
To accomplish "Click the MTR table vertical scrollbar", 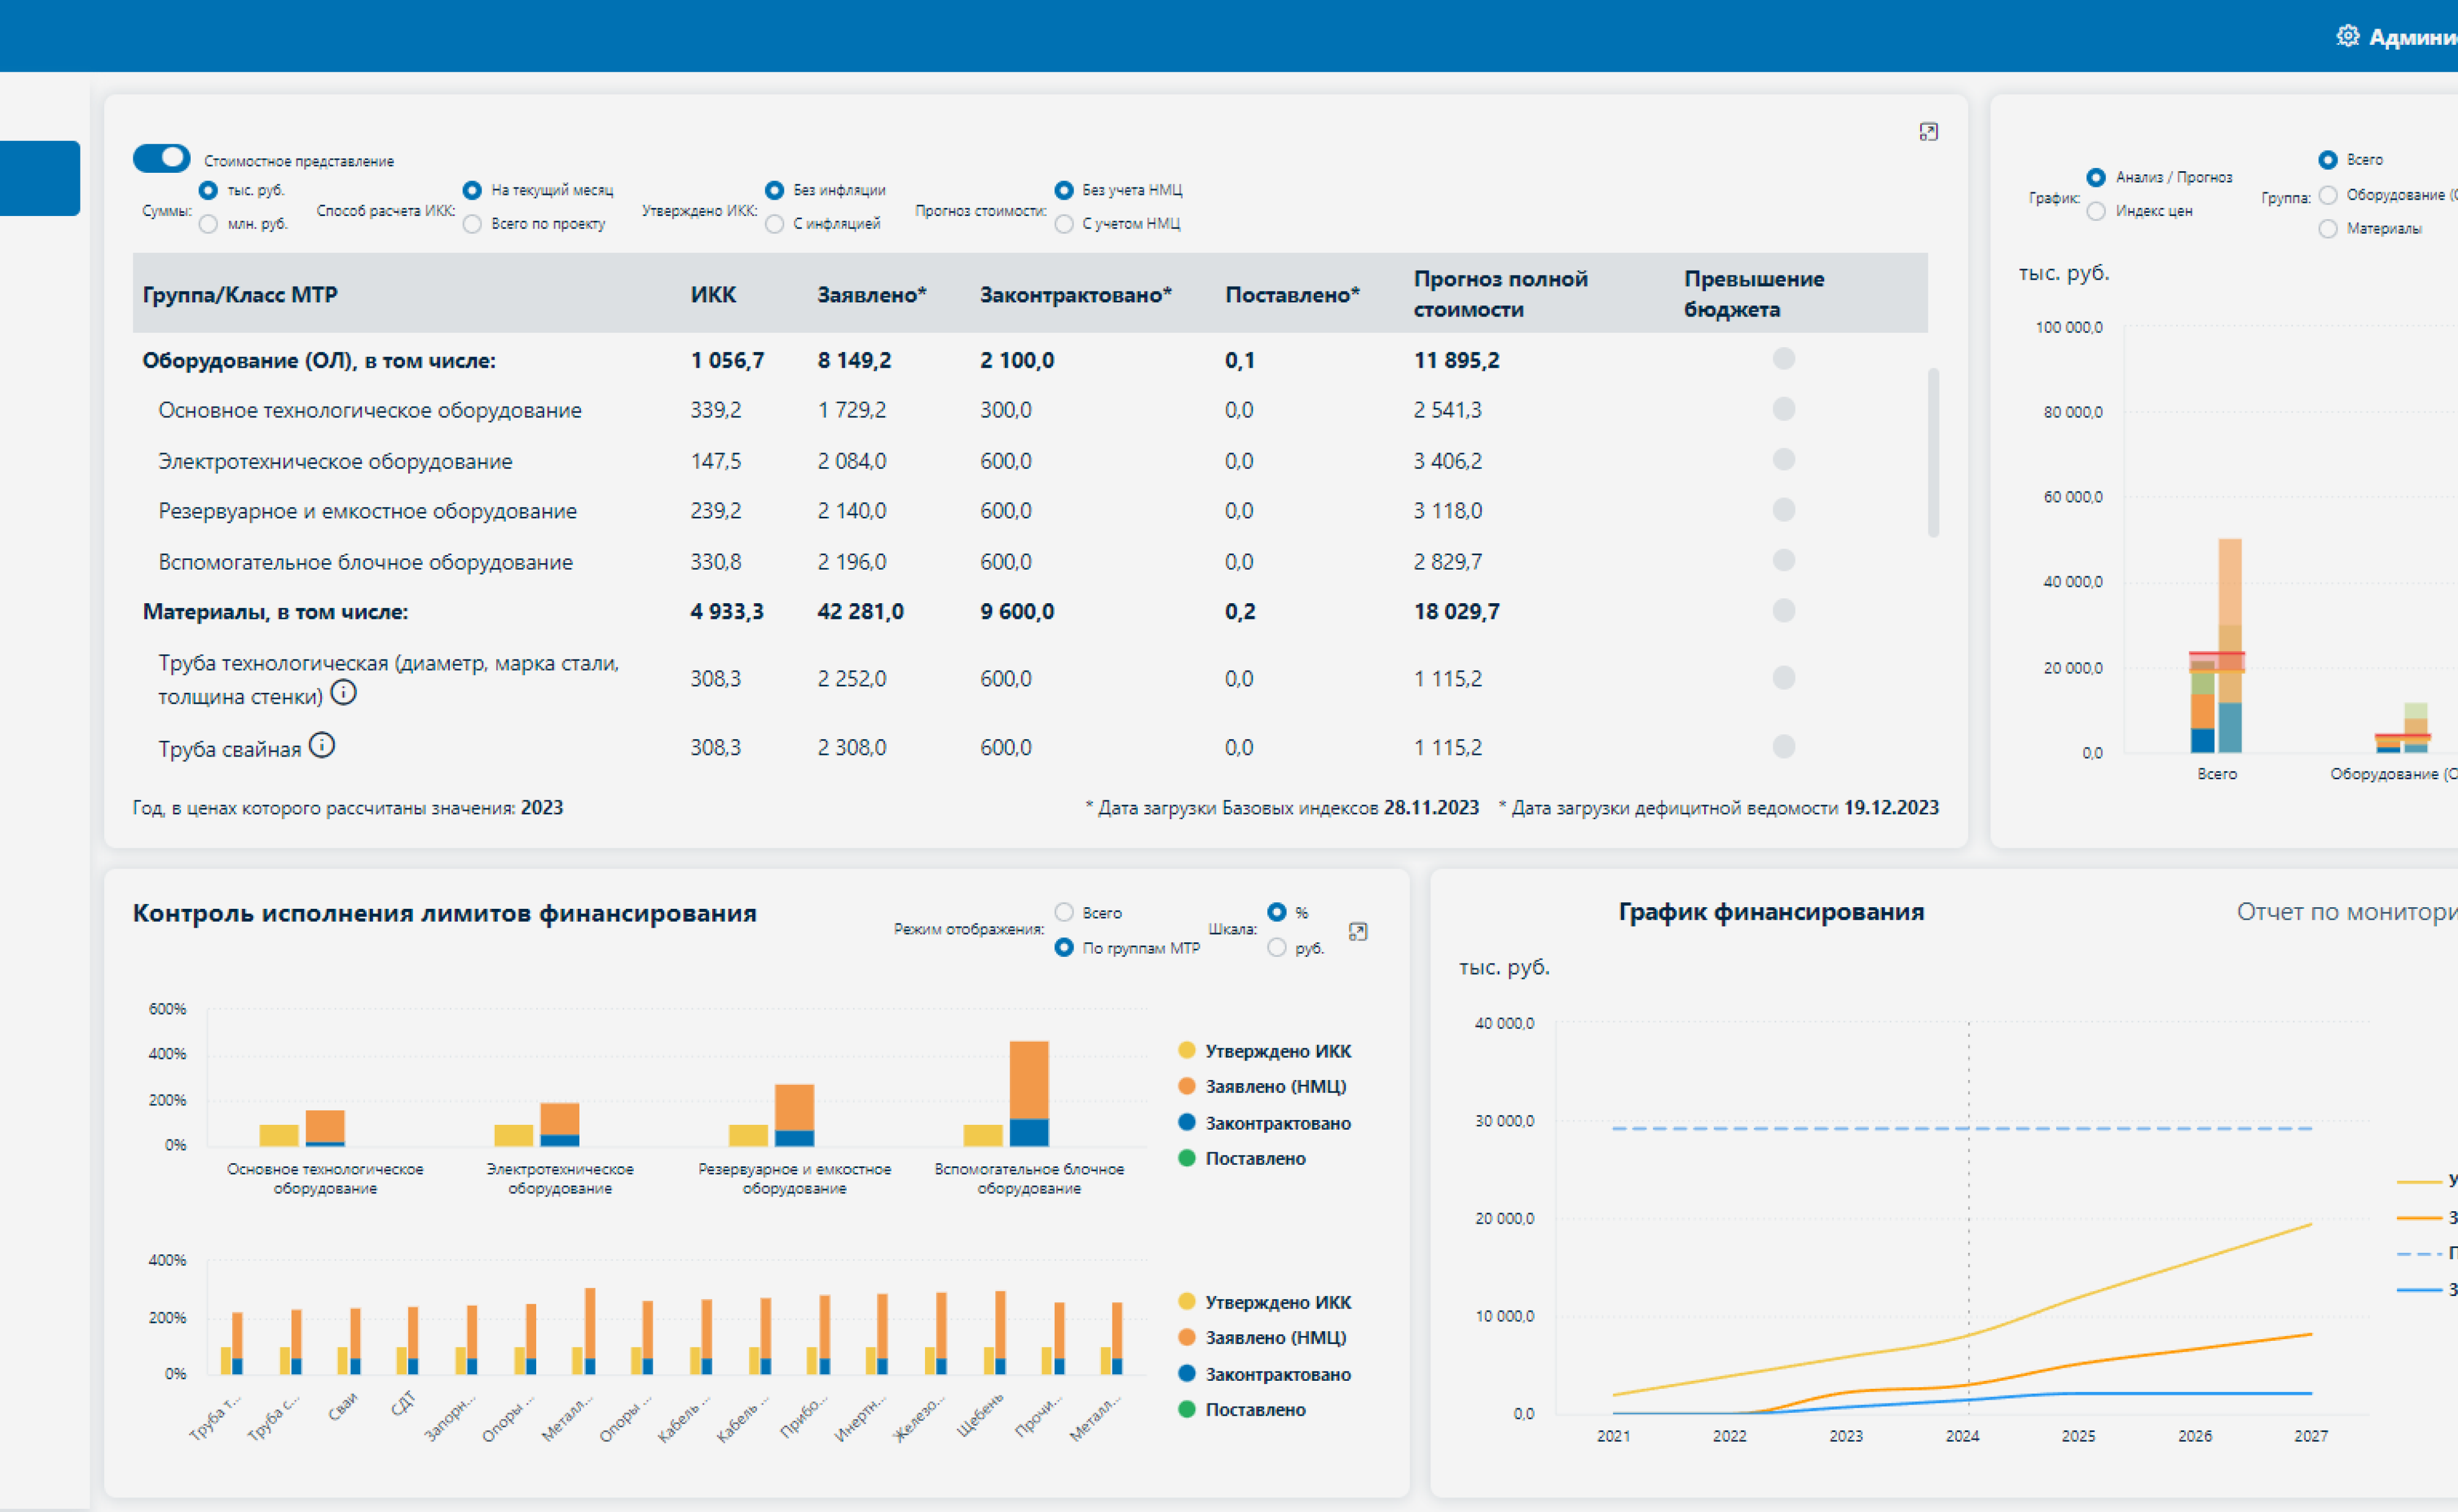I will pyautogui.click(x=1933, y=452).
